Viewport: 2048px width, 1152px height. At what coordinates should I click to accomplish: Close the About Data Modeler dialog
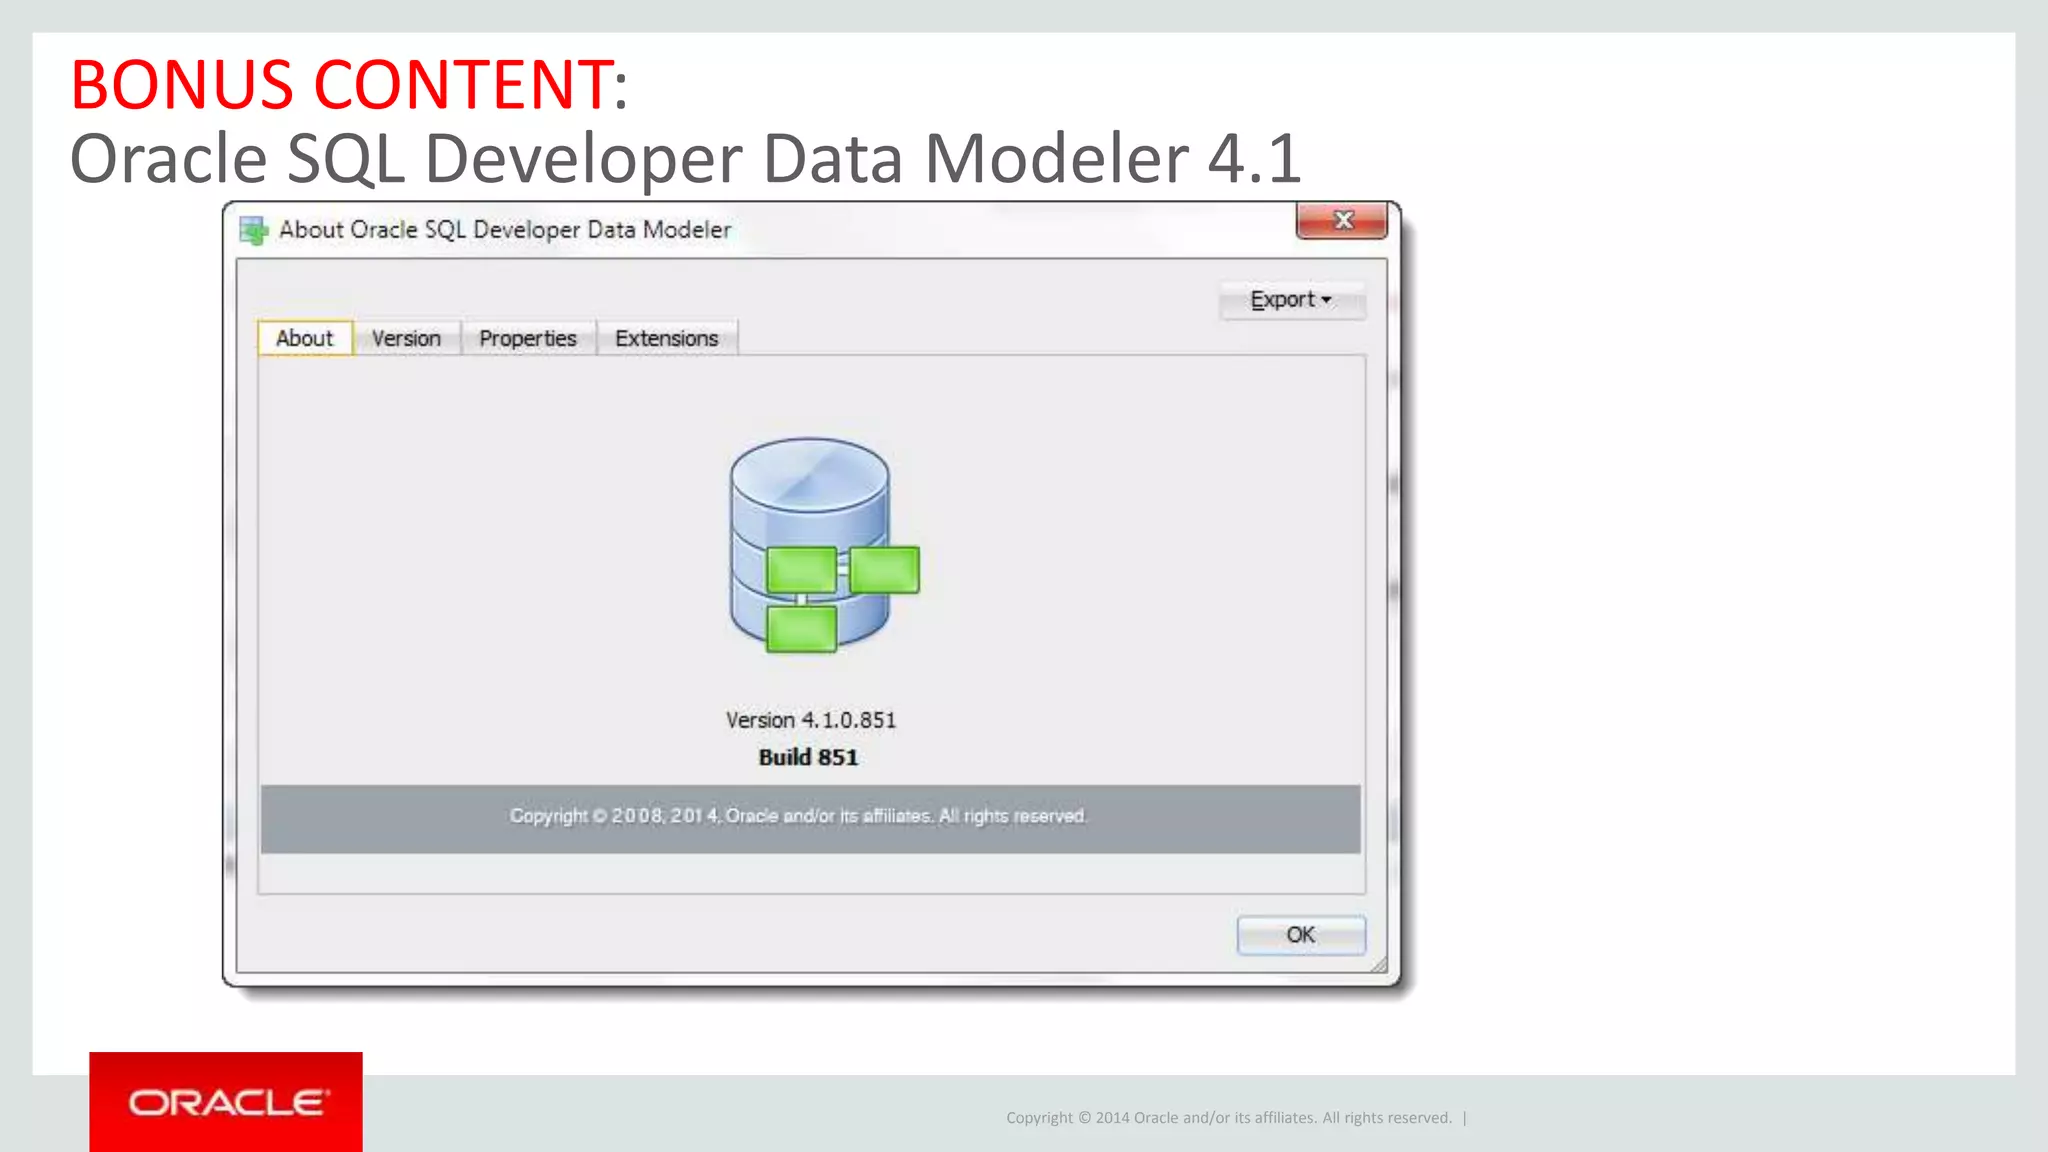coord(1342,220)
